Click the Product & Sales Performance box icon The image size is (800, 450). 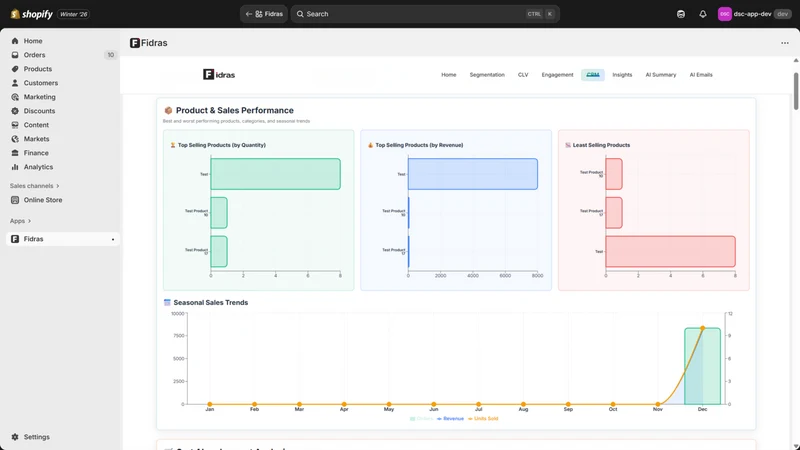[168, 110]
